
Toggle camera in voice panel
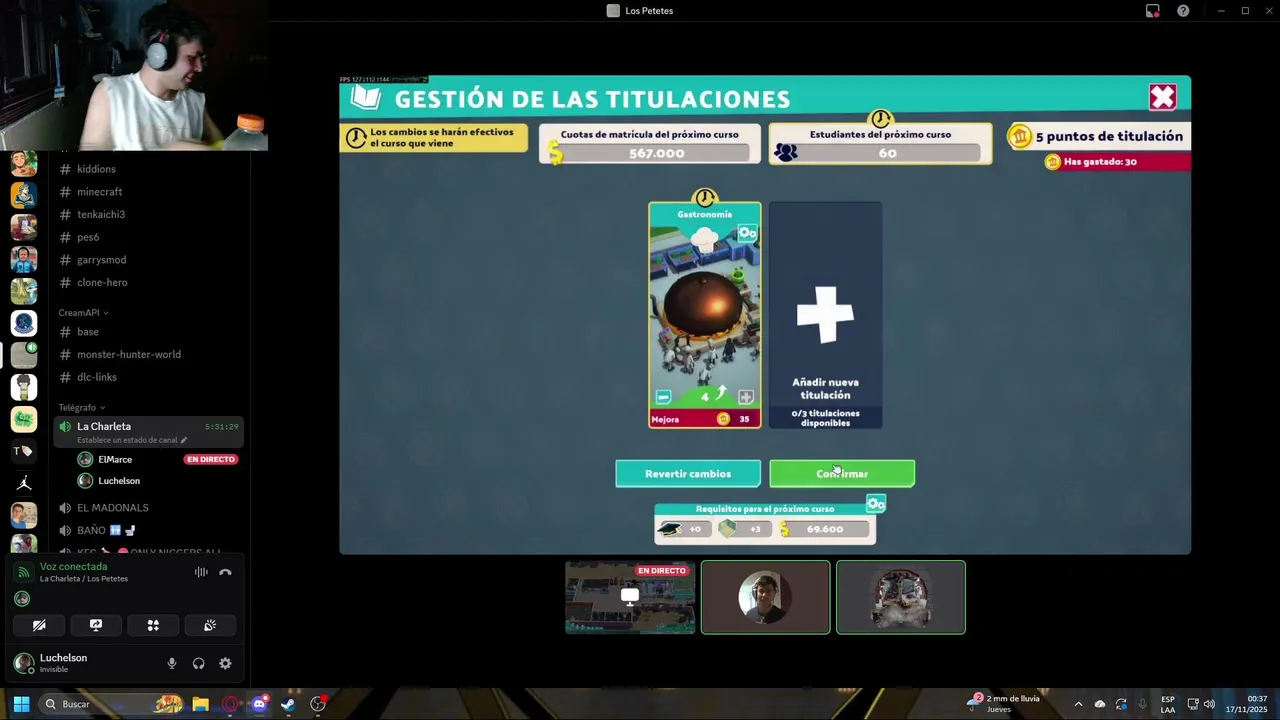[39, 625]
